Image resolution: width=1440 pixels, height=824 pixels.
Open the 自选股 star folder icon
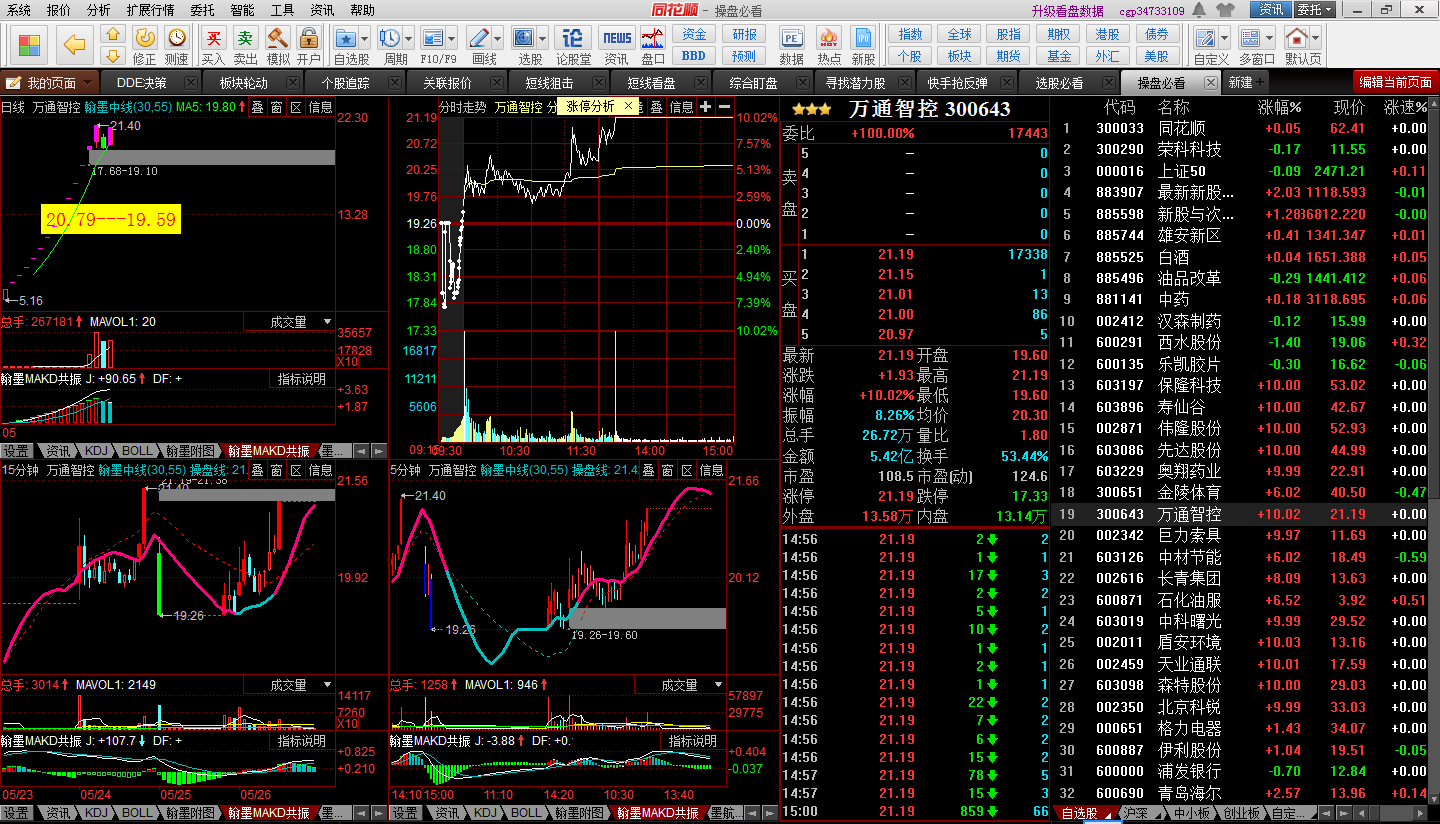[x=346, y=38]
